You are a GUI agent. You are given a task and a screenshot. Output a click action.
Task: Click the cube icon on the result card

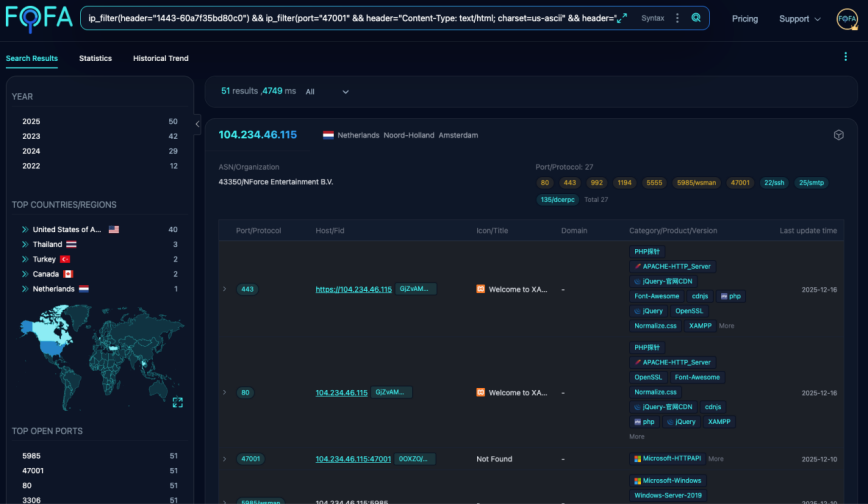coord(838,135)
